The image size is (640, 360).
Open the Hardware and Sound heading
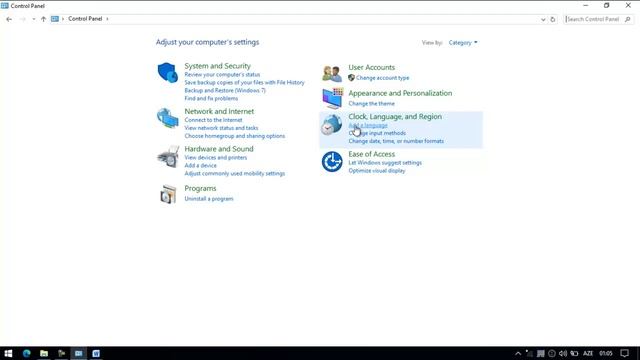click(219, 149)
